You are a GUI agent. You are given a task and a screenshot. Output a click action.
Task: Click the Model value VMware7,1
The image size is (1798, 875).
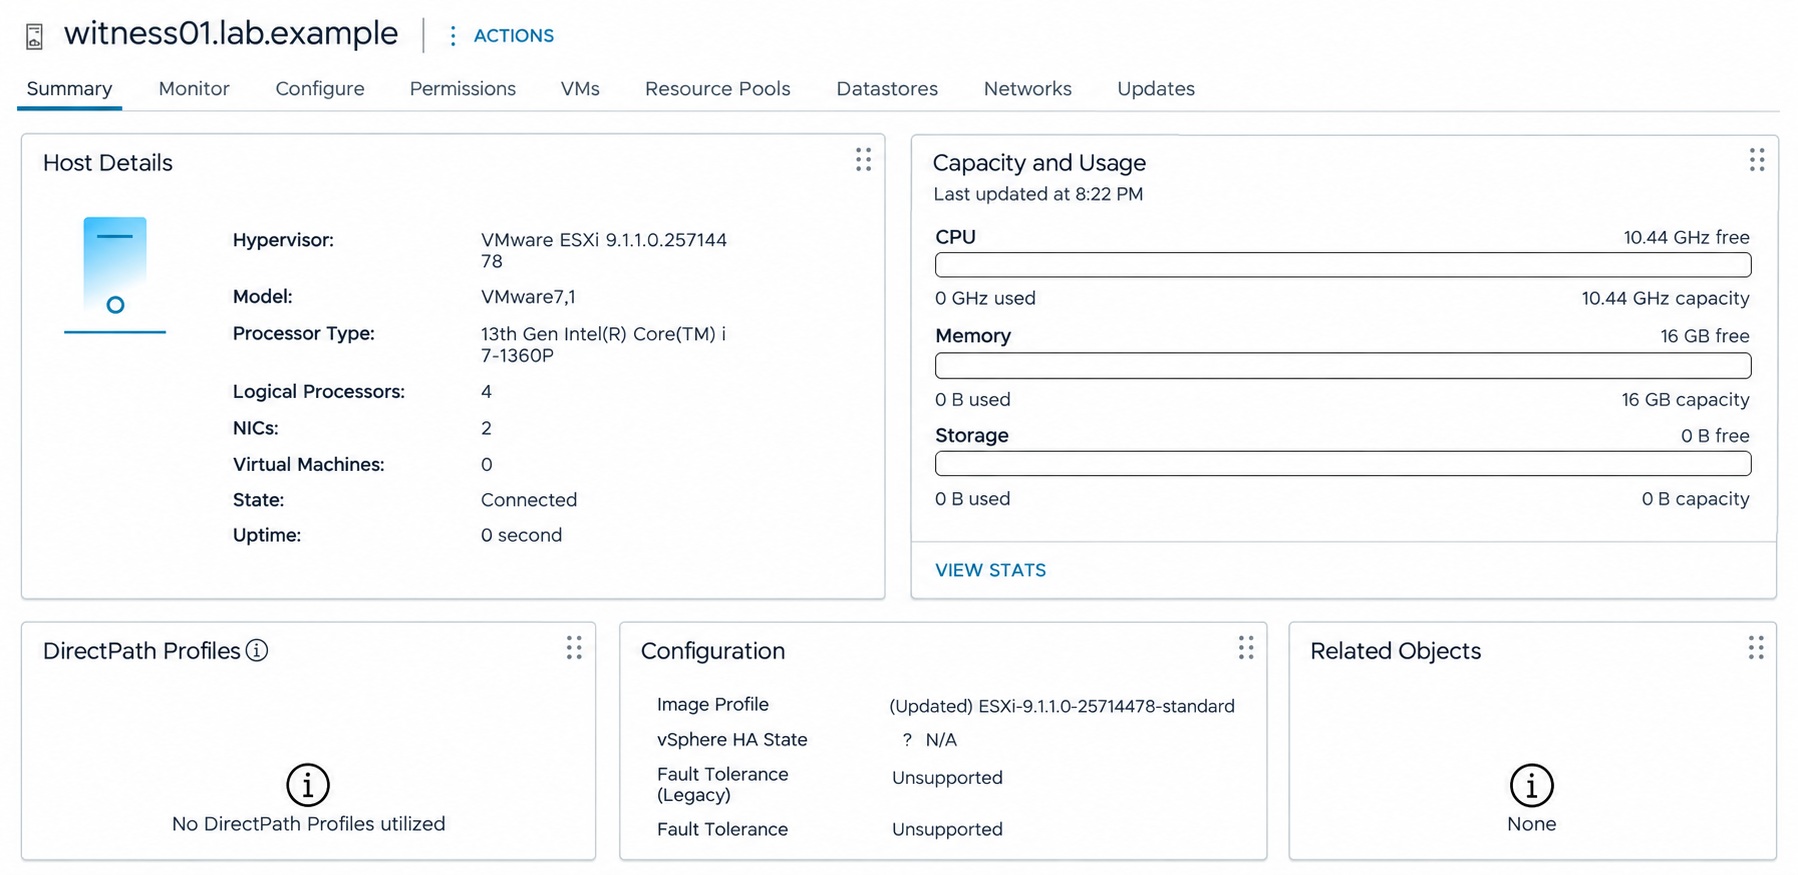tap(528, 297)
